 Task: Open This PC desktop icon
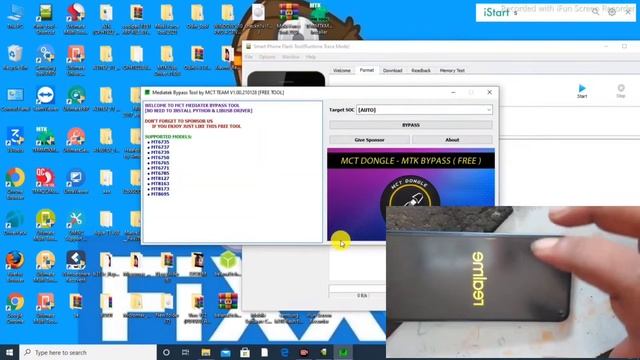(x=15, y=16)
